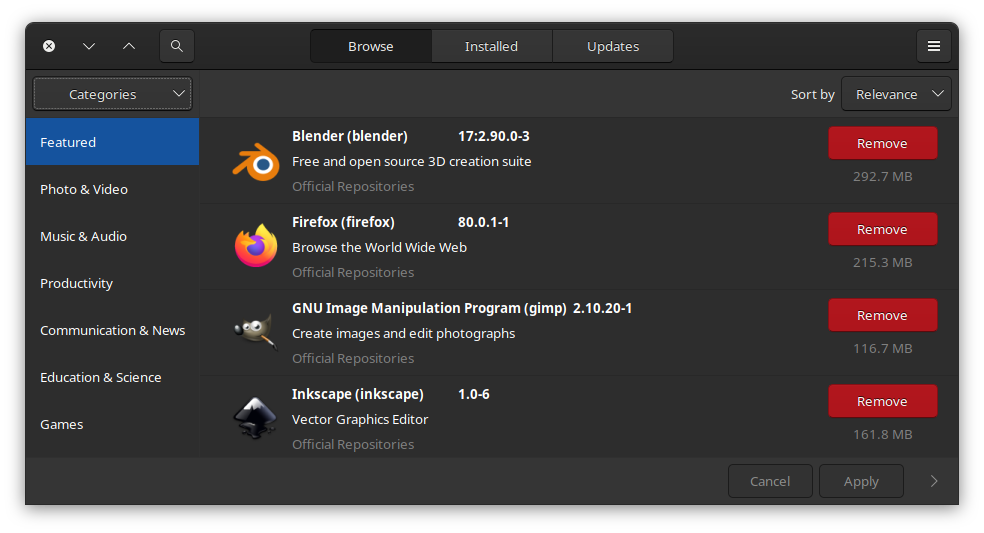Image resolution: width=984 pixels, height=533 pixels.
Task: Click Inkscape version 1.0-6
Action: click(x=474, y=394)
